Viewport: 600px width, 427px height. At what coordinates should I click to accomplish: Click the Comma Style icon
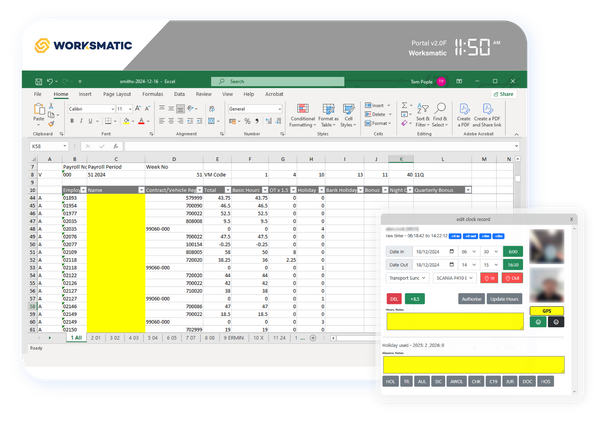tap(257, 121)
